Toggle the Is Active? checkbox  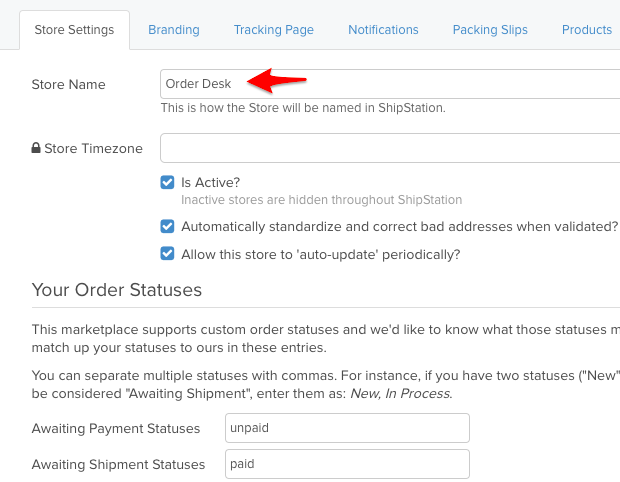point(168,183)
